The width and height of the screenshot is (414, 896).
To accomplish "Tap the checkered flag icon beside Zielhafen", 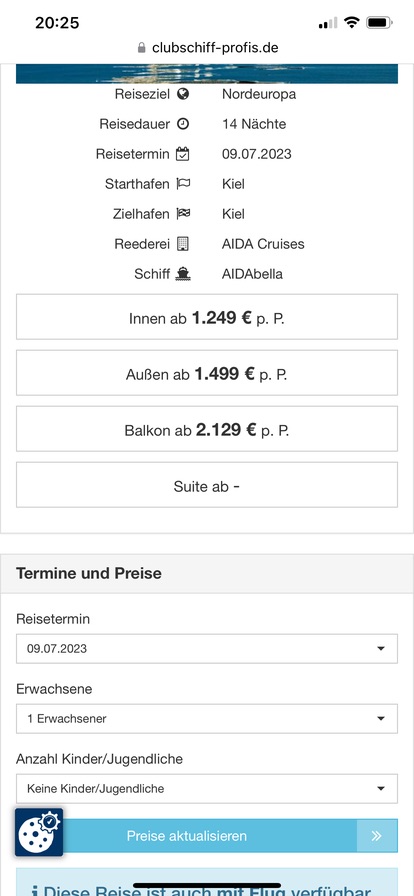I will (184, 214).
